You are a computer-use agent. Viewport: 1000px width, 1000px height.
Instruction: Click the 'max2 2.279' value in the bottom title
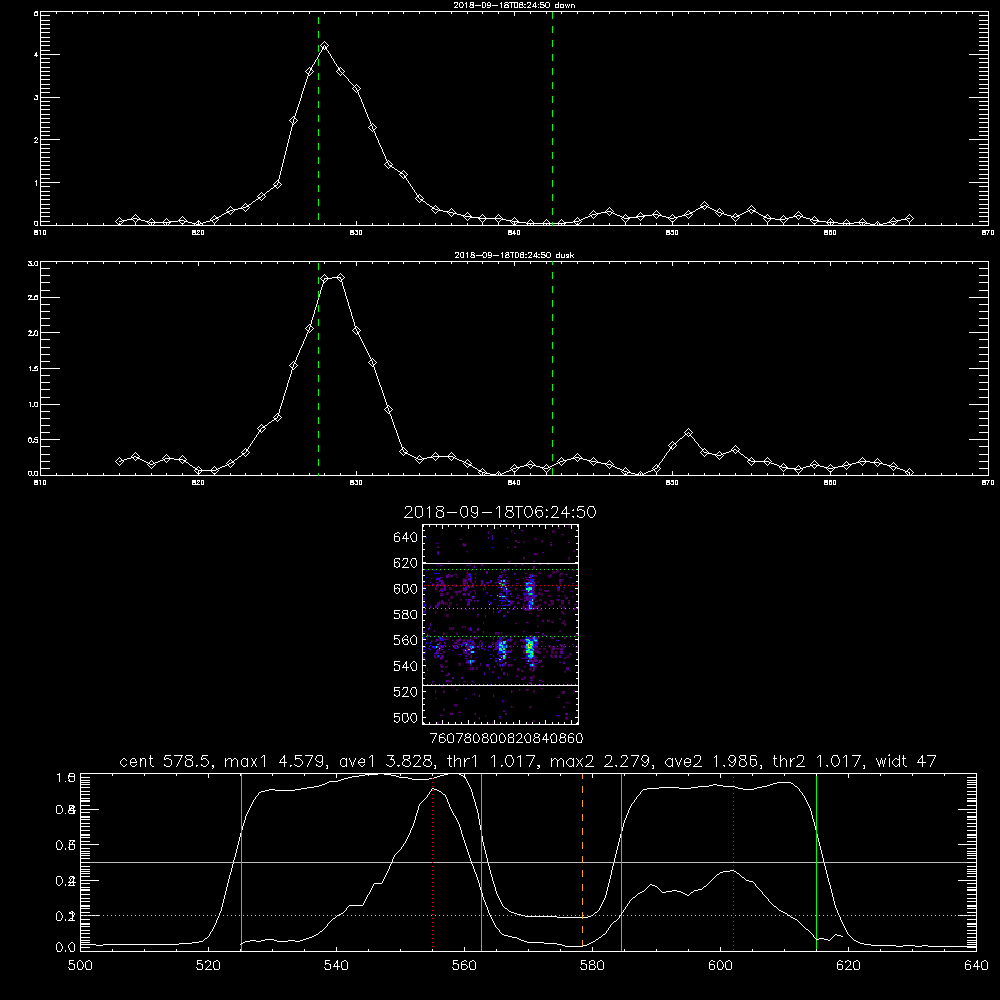(598, 761)
